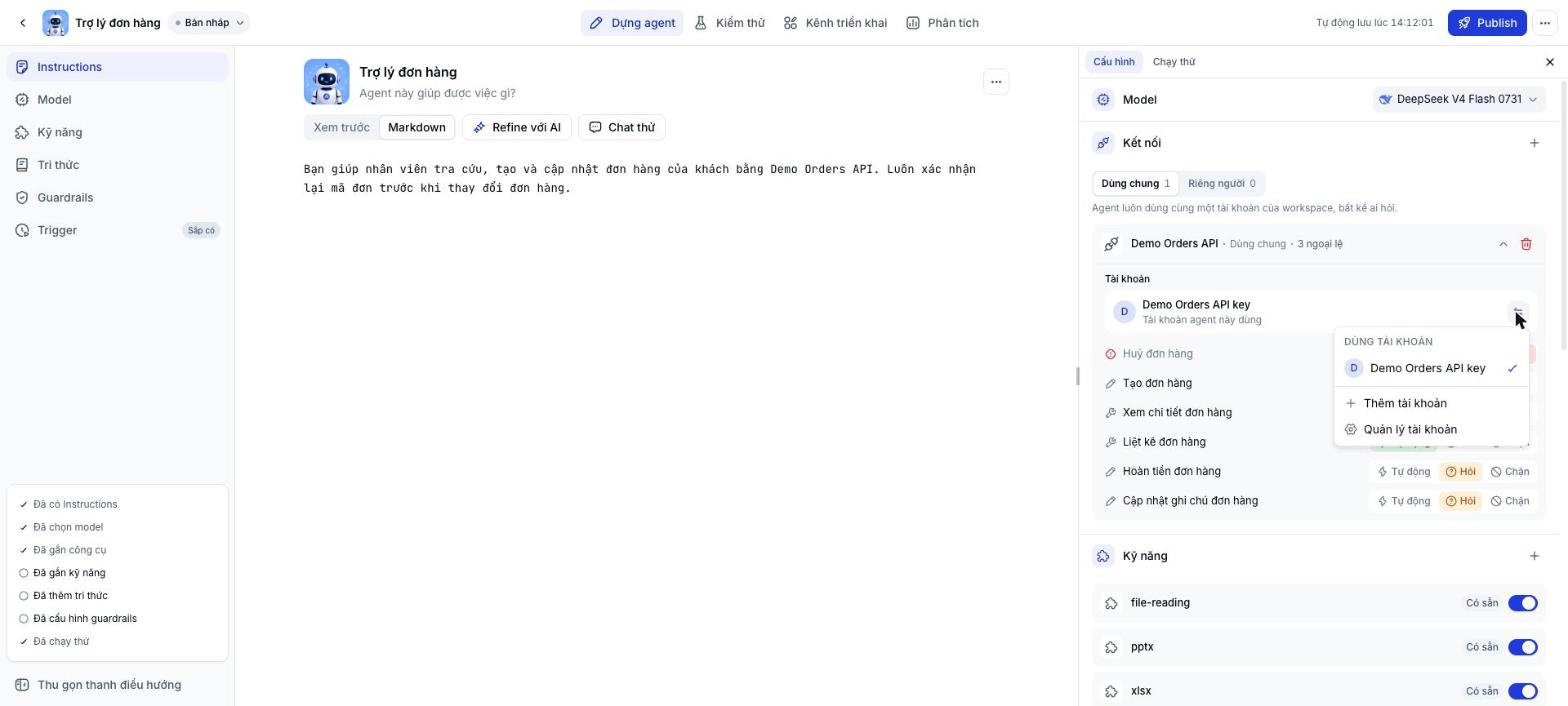Switch to Xem trước view

click(341, 127)
